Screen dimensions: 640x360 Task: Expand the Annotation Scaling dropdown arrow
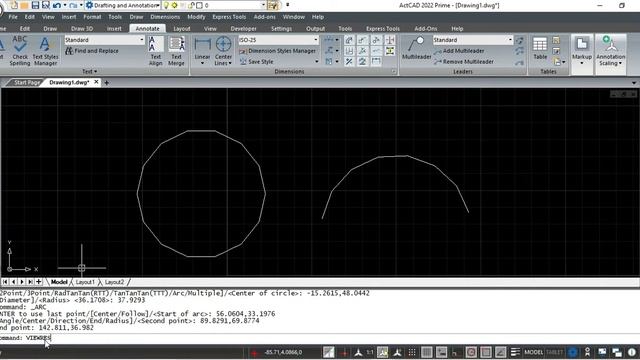click(x=620, y=63)
